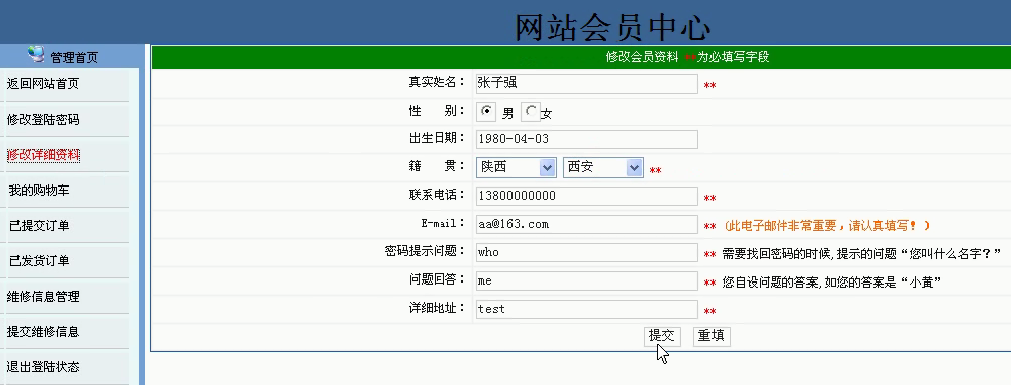Click the 提交 submit button

[x=662, y=336]
